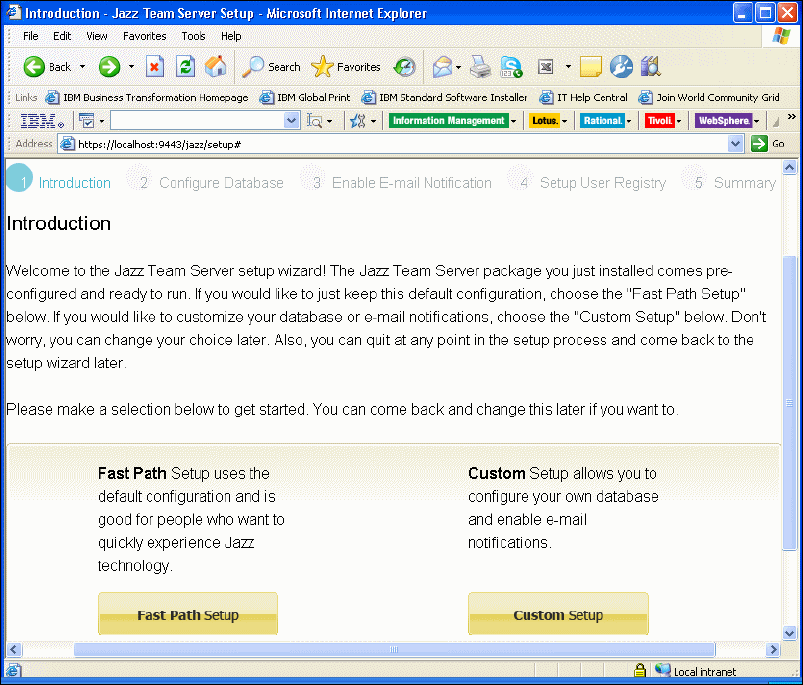Open the Home page icon

tap(216, 67)
